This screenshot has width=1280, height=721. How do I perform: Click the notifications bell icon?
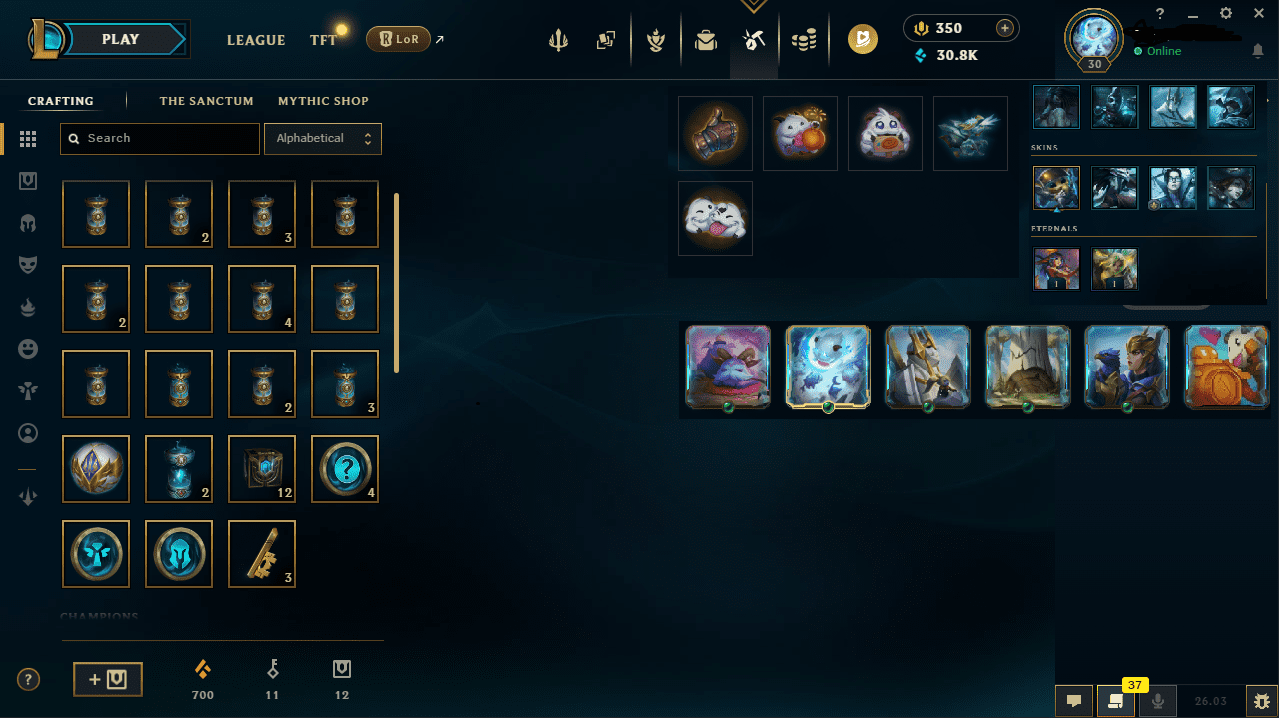tap(1258, 51)
